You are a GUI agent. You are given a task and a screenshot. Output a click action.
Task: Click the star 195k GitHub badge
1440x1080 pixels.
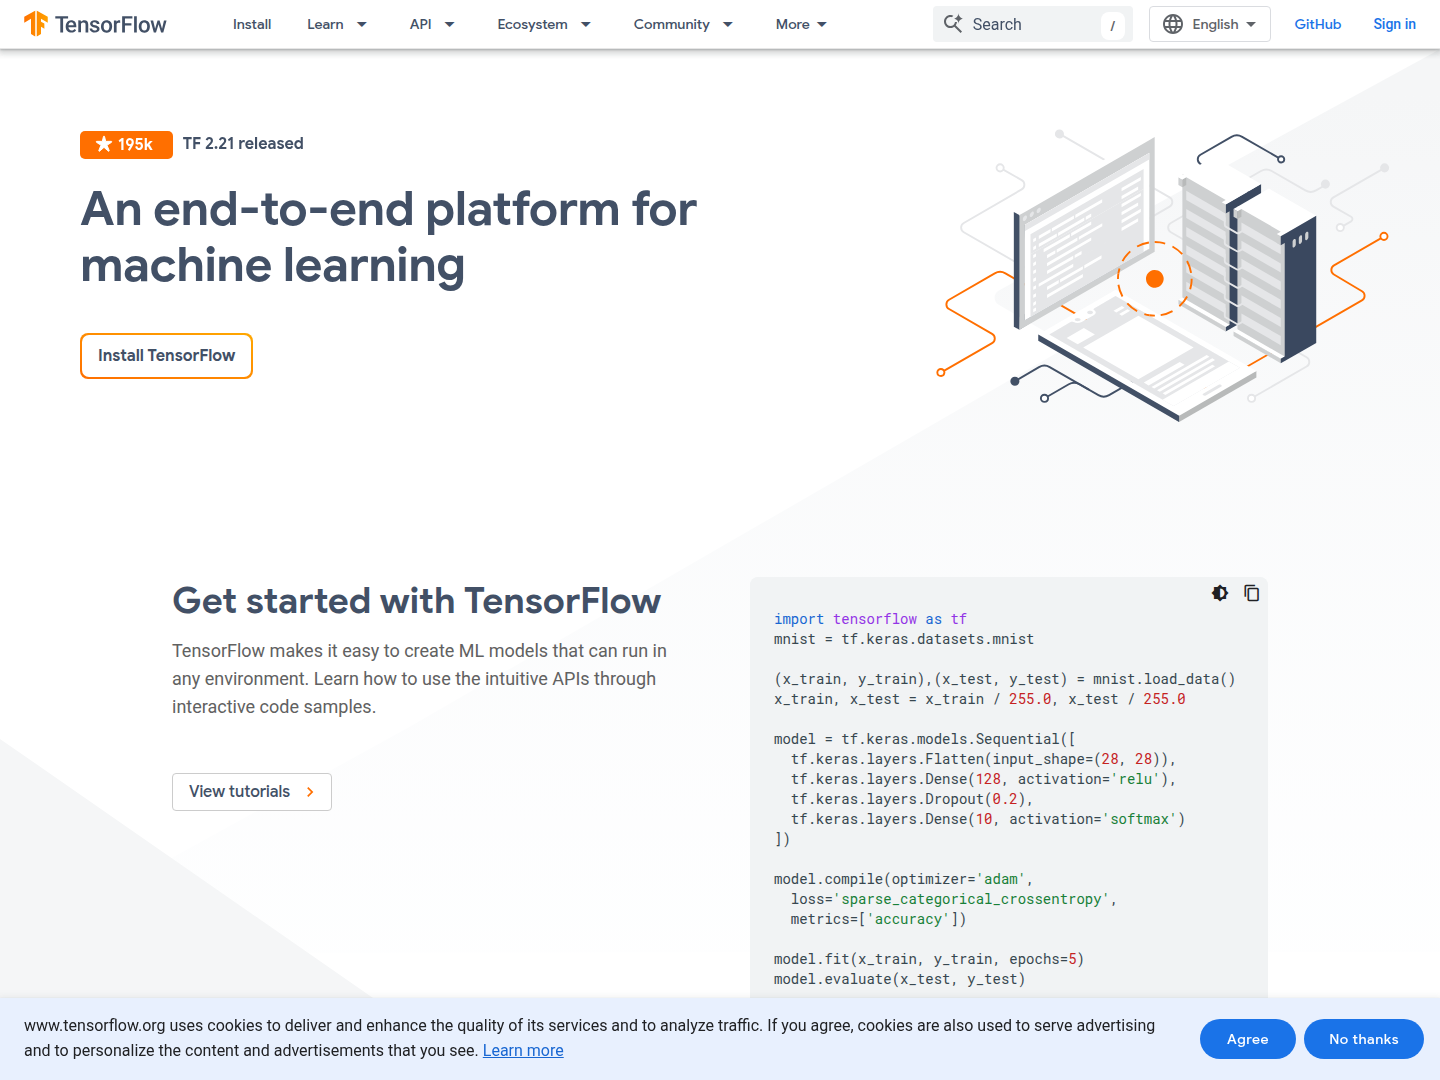tap(126, 144)
